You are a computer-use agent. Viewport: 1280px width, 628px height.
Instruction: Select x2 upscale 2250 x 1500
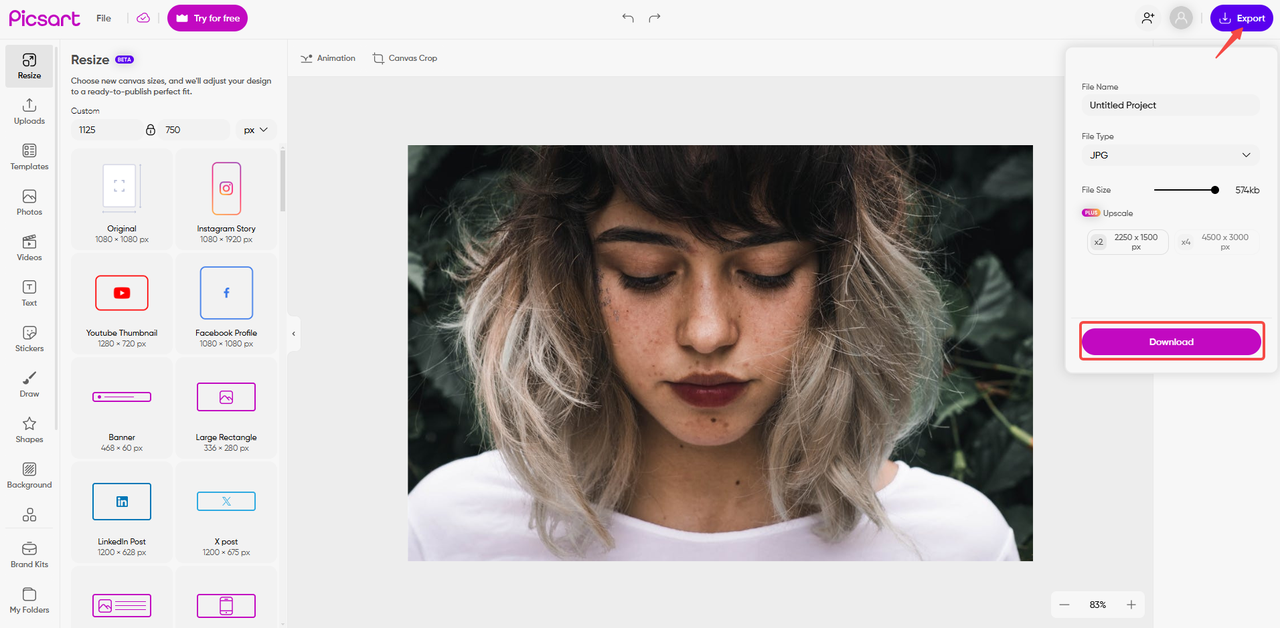tap(1128, 242)
